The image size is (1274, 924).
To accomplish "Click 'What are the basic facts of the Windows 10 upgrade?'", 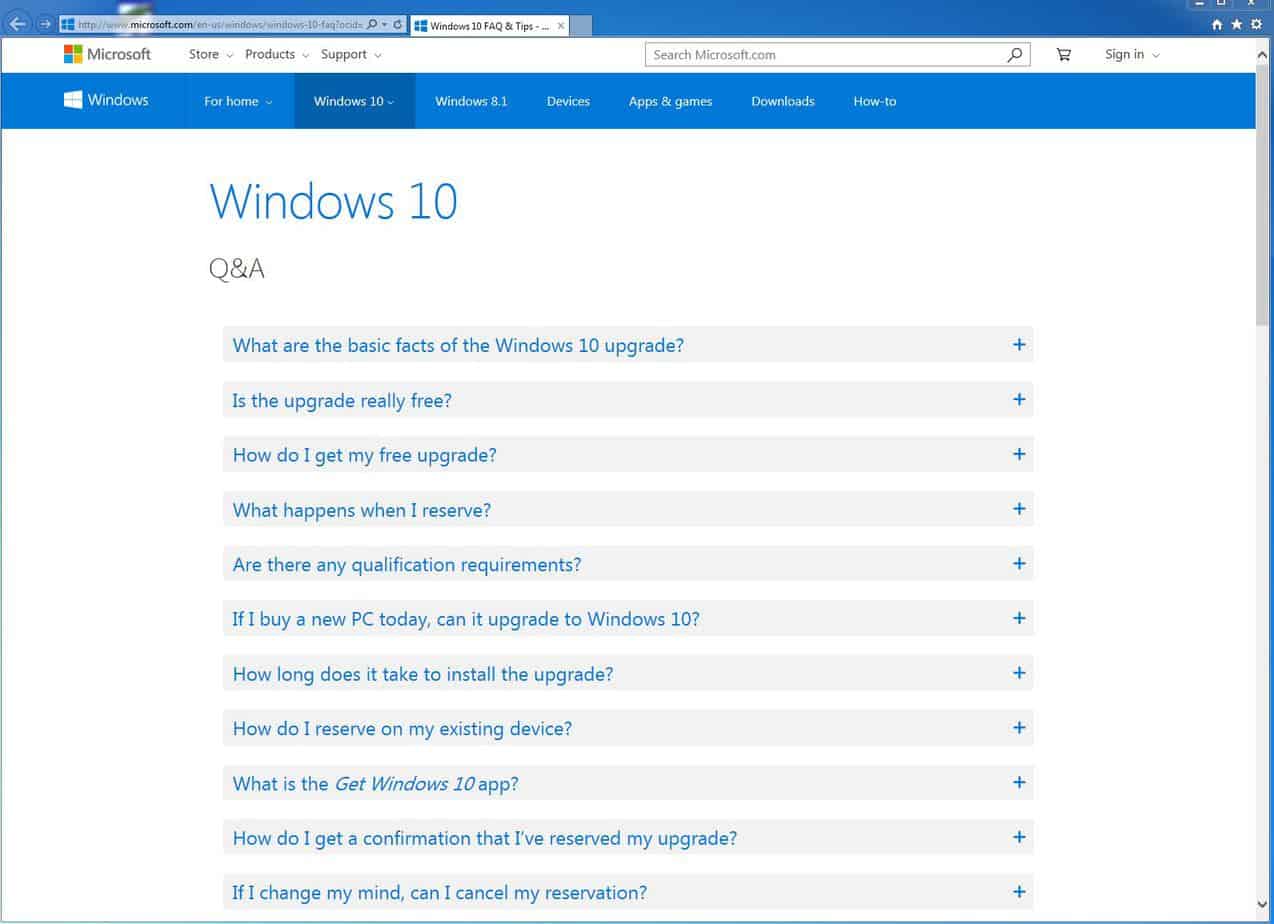I will click(458, 345).
